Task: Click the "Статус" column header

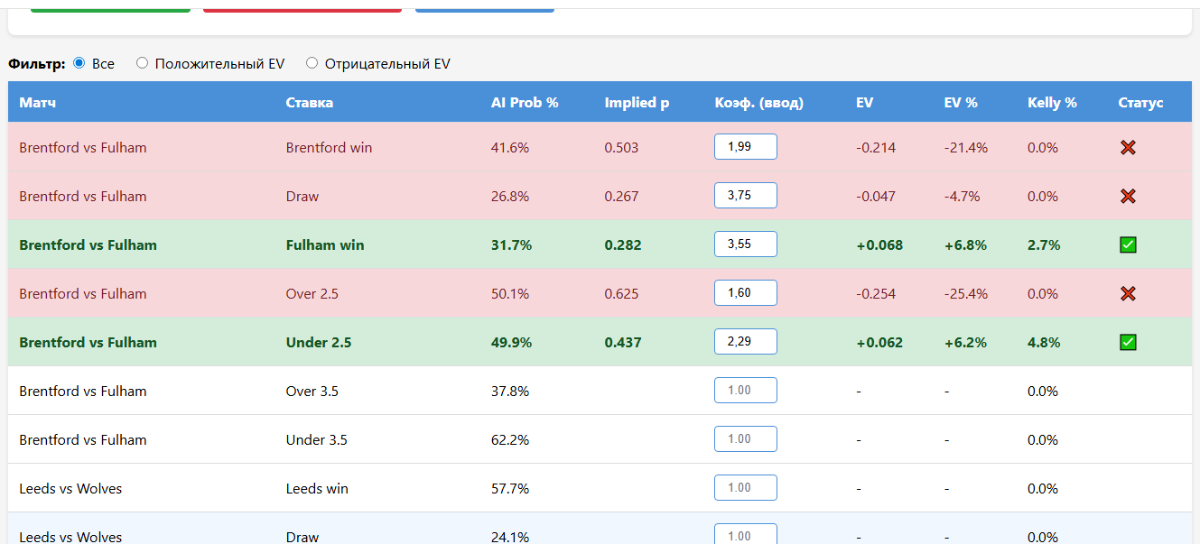Action: pos(1140,103)
